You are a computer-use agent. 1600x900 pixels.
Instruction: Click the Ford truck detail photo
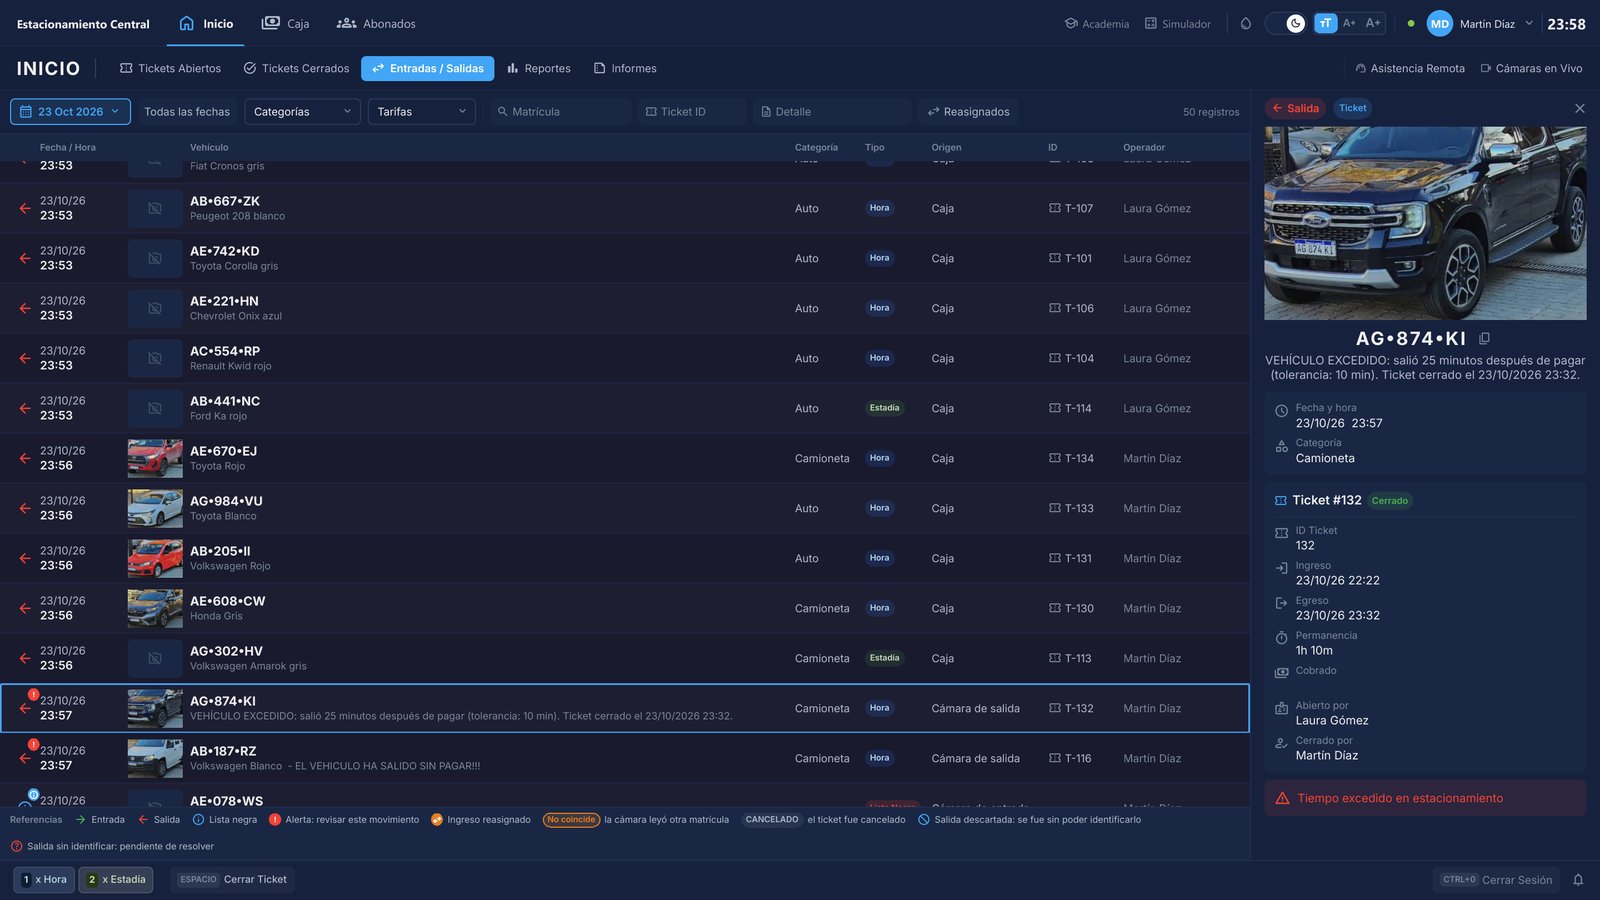click(x=1425, y=223)
